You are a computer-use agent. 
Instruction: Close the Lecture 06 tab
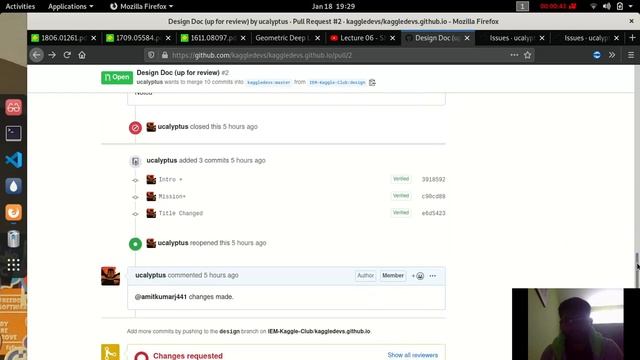(392, 38)
